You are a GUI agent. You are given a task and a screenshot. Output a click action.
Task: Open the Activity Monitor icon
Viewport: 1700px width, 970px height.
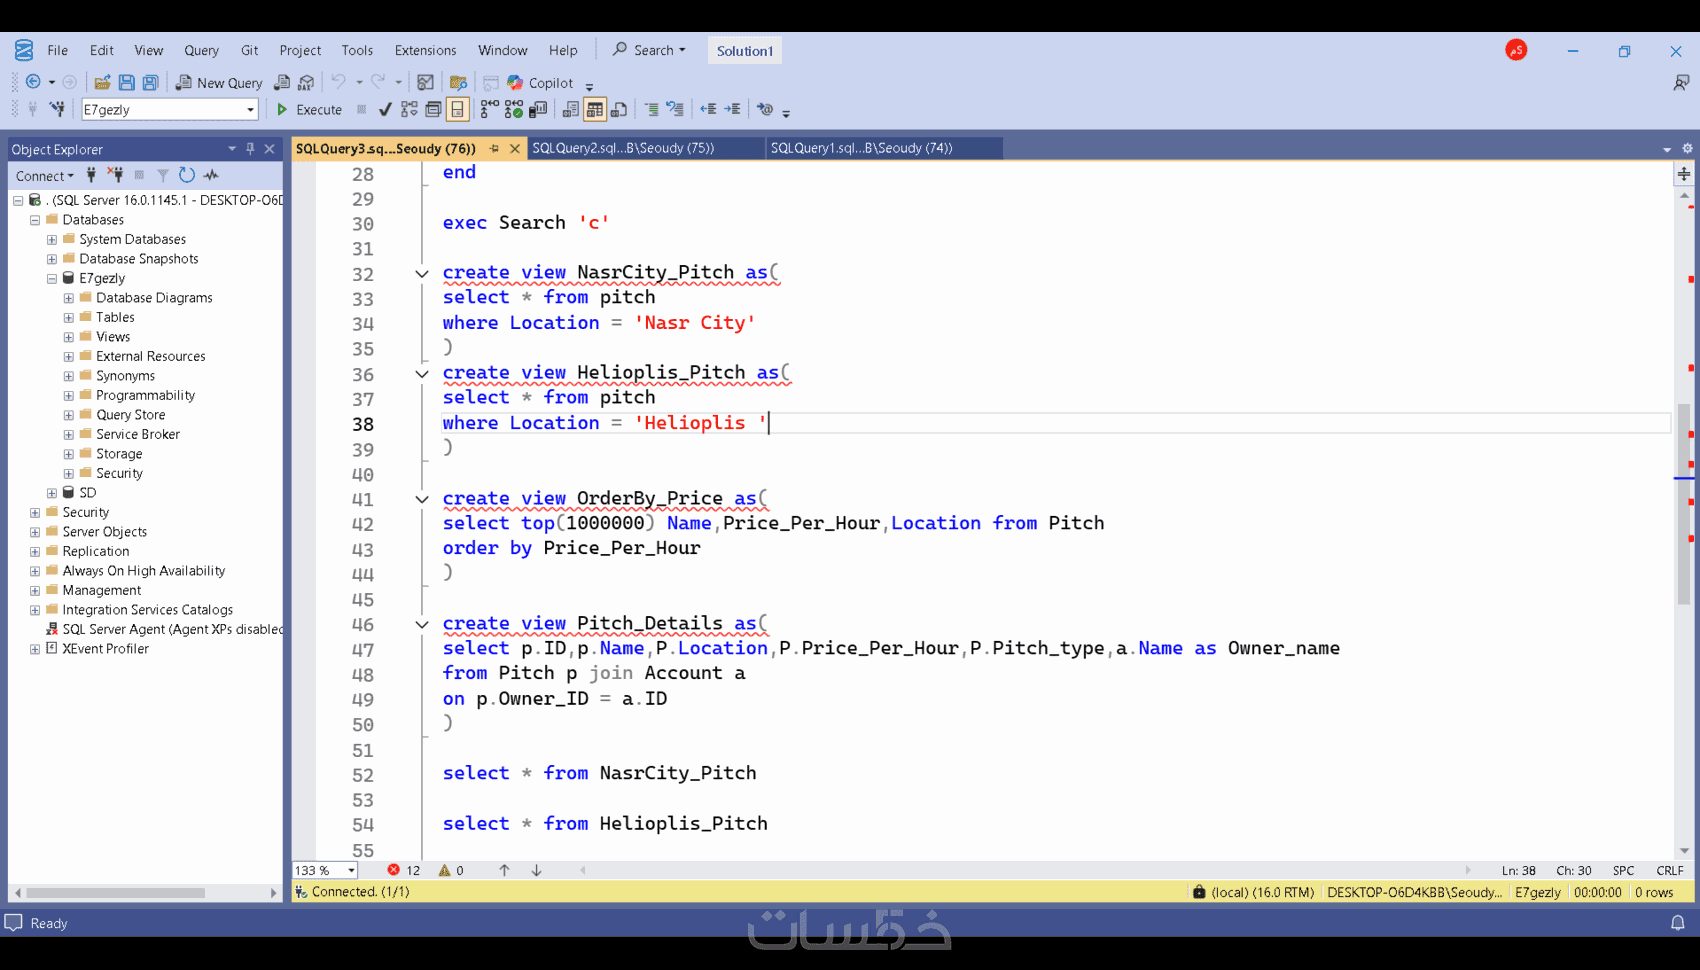click(211, 175)
